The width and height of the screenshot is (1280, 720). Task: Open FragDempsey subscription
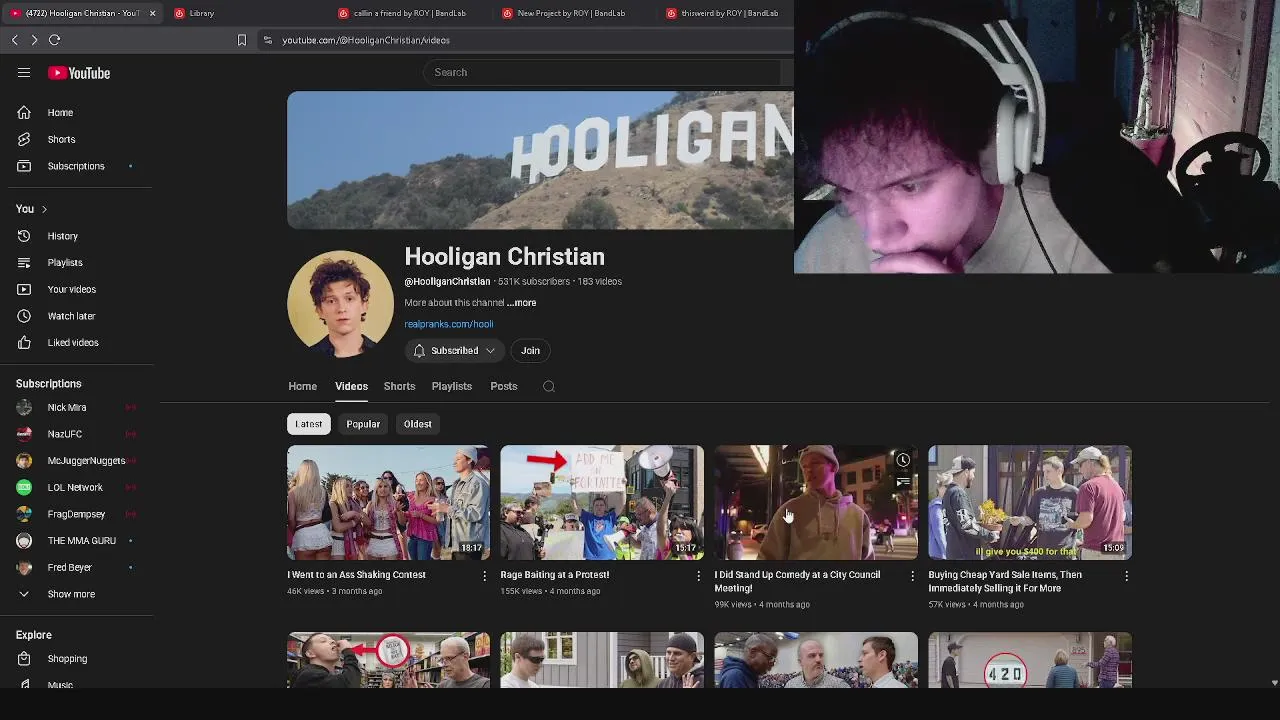pos(76,514)
